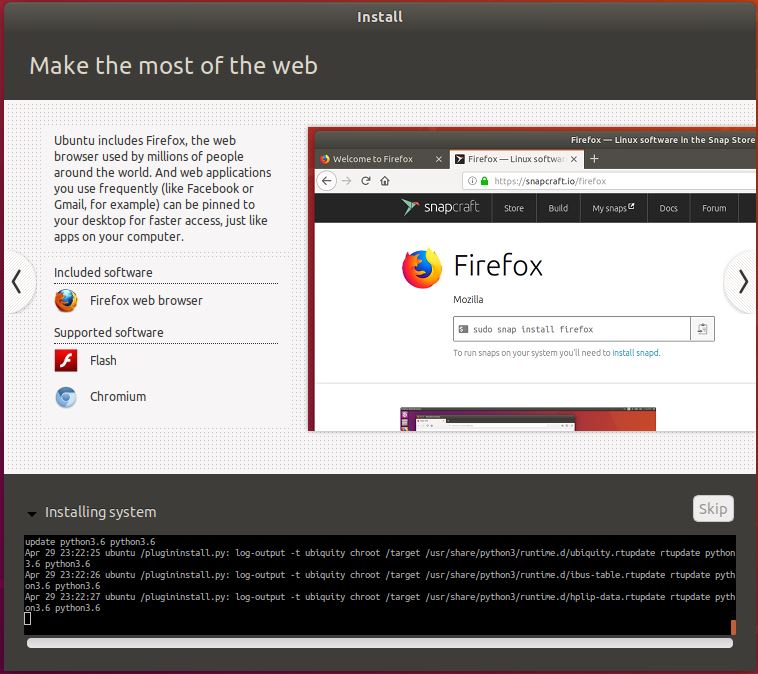Open the Store menu on snapcraft

tap(514, 208)
